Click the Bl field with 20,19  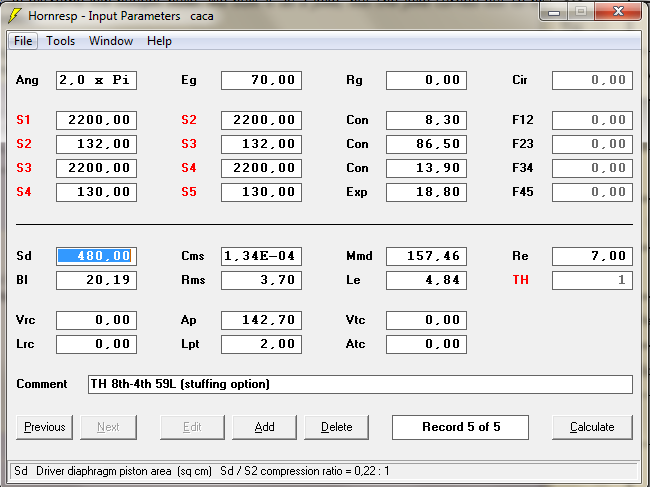[96, 280]
